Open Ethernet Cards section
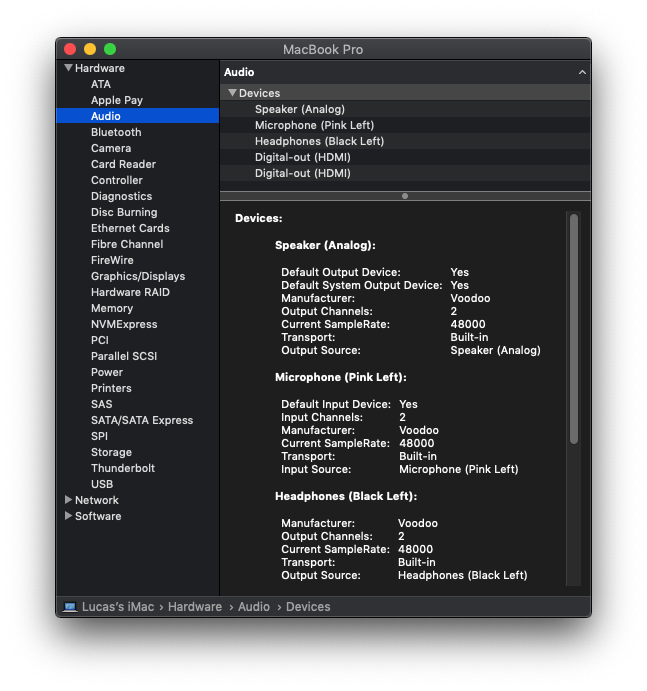647x691 pixels. click(x=130, y=228)
